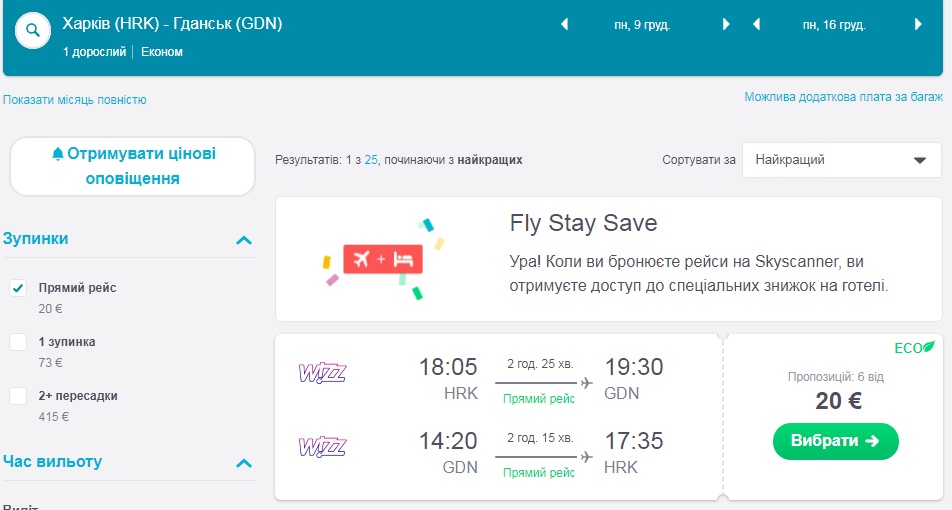The image size is (952, 510).
Task: Click the ECO leaf badge
Action: click(914, 348)
